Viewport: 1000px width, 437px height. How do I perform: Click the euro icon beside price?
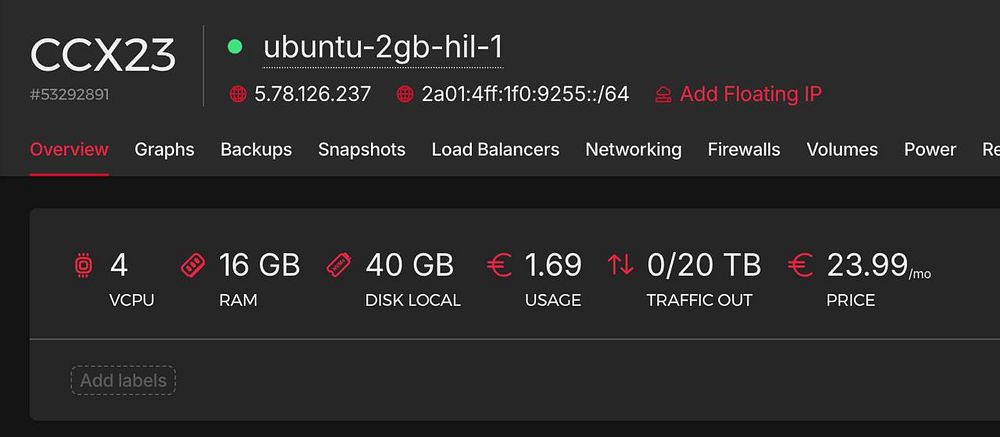tap(800, 265)
